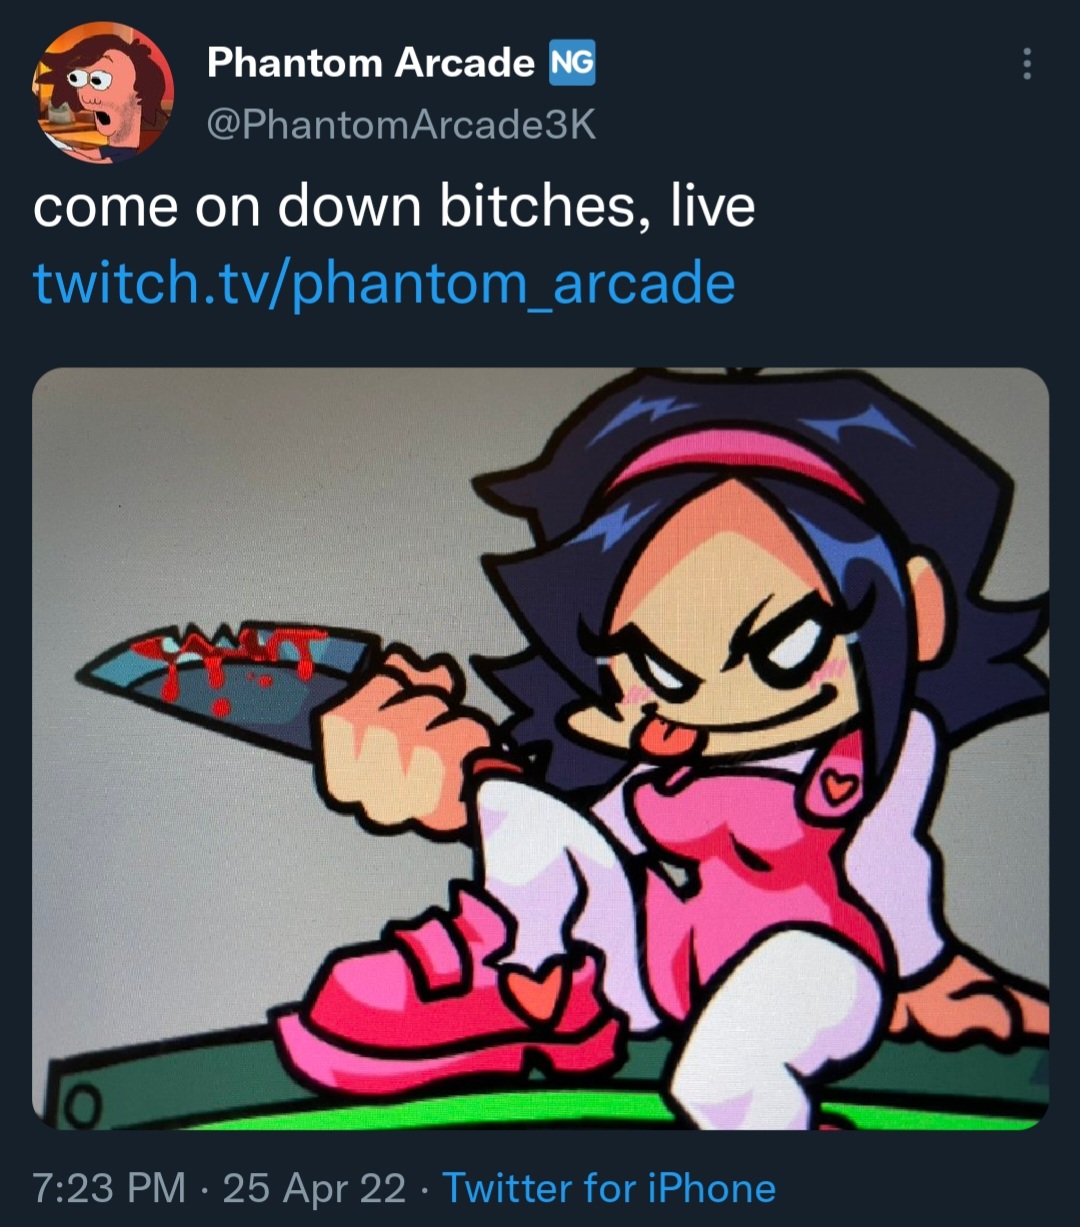1080x1227 pixels.
Task: Click the 7:23 PM timestamp
Action: (109, 1188)
